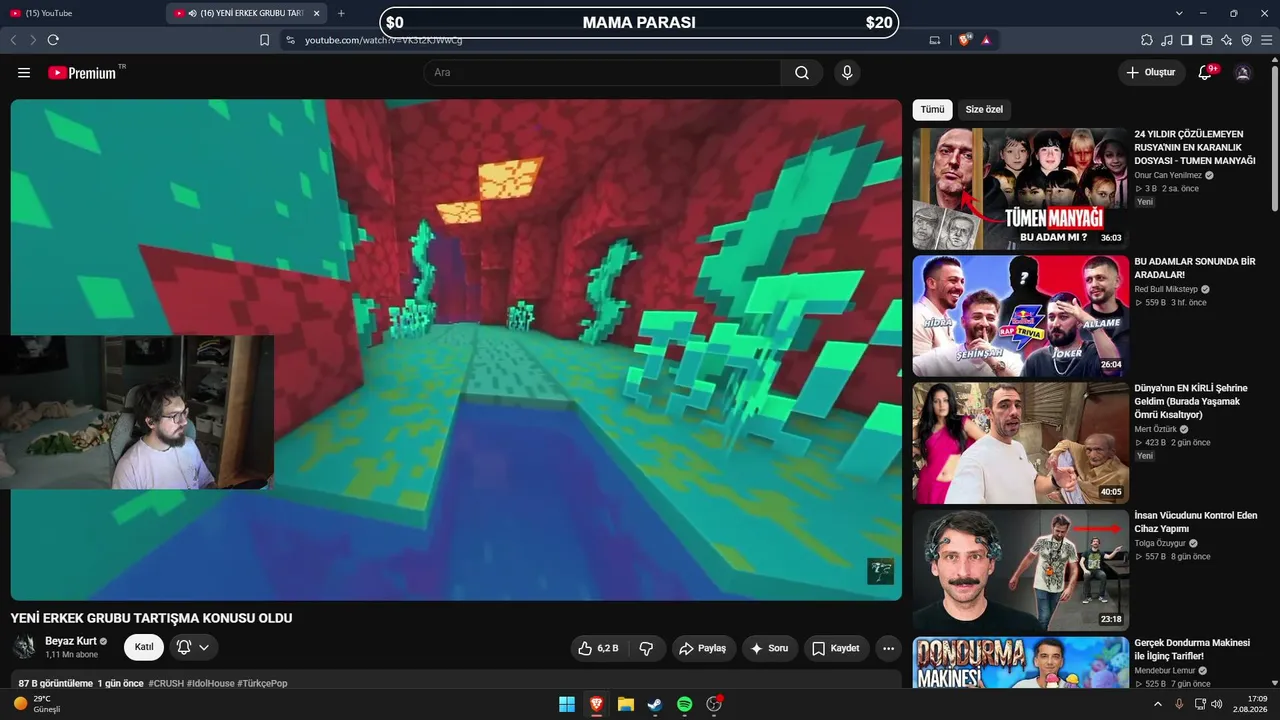Image resolution: width=1280 pixels, height=720 pixels.
Task: Close the YENİ ERKEK GRUBU tab
Action: click(317, 13)
